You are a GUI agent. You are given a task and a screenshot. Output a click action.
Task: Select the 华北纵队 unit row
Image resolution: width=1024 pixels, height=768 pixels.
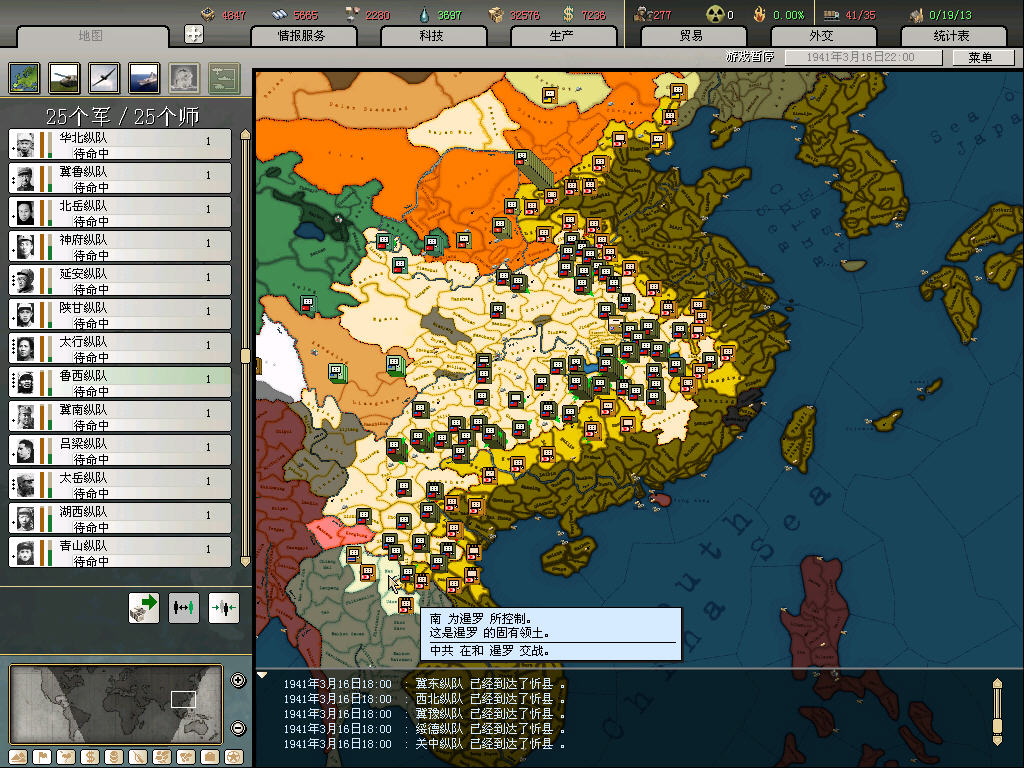(120, 144)
